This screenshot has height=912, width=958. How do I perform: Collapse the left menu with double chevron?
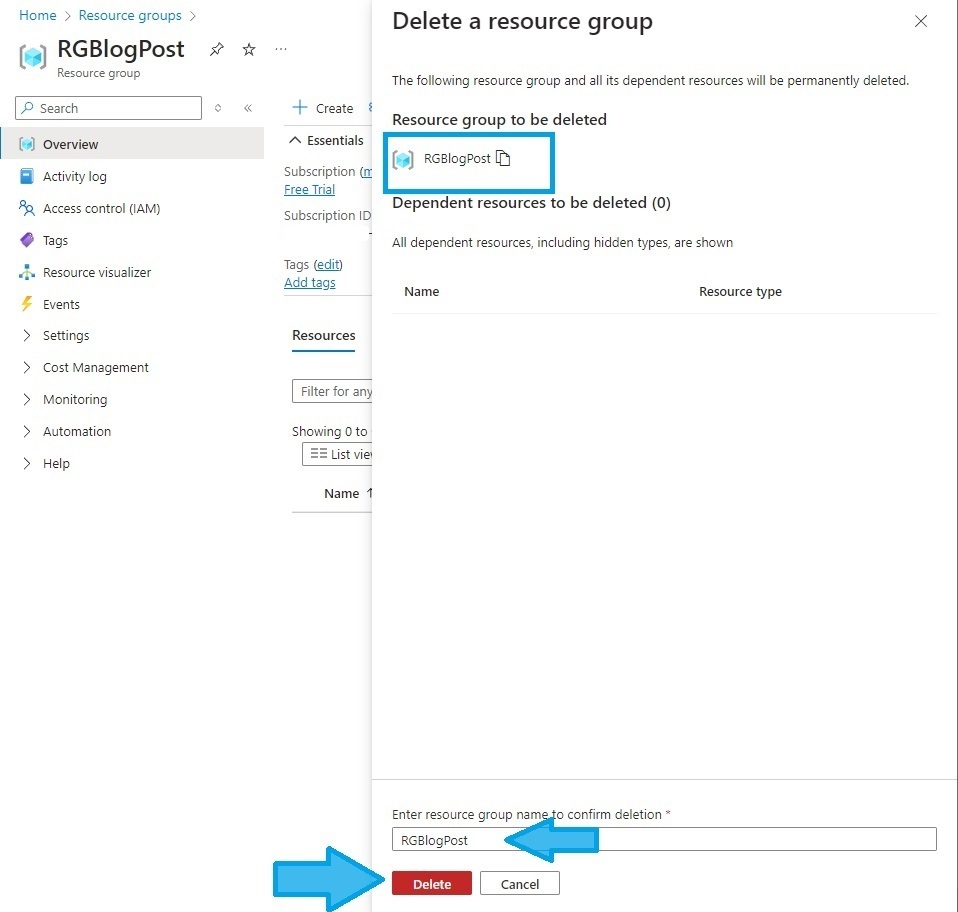pyautogui.click(x=248, y=108)
